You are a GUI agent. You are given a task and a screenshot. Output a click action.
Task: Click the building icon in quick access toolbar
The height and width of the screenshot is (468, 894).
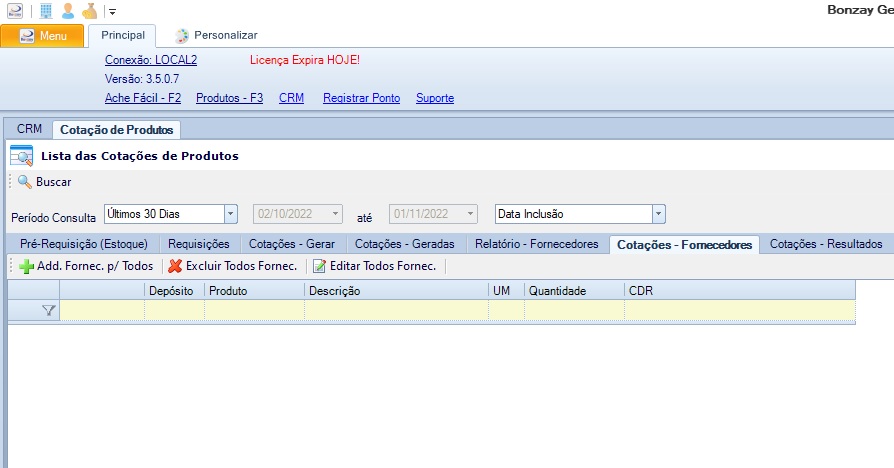click(46, 11)
